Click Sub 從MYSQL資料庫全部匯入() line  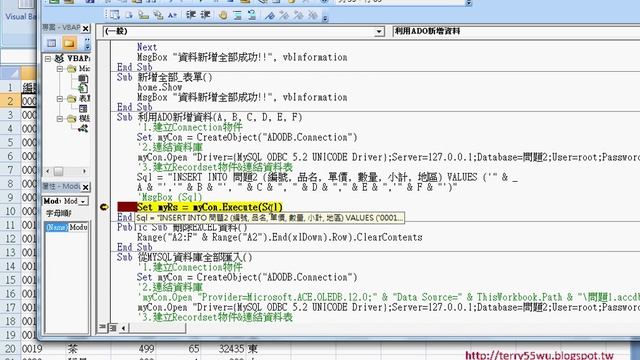coord(184,258)
